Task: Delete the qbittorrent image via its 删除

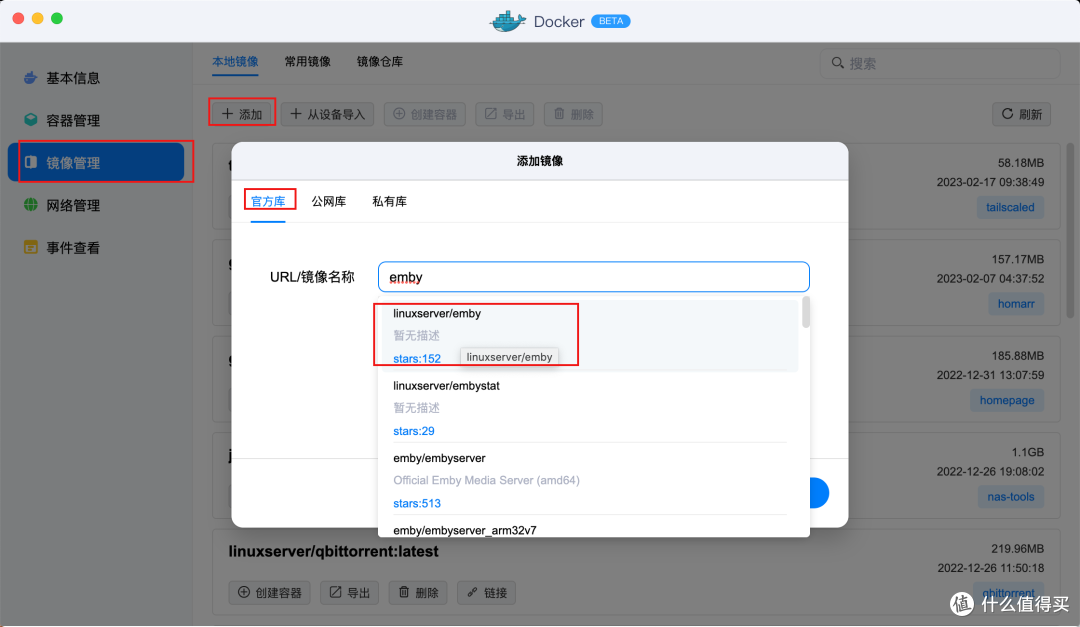Action: 418,593
